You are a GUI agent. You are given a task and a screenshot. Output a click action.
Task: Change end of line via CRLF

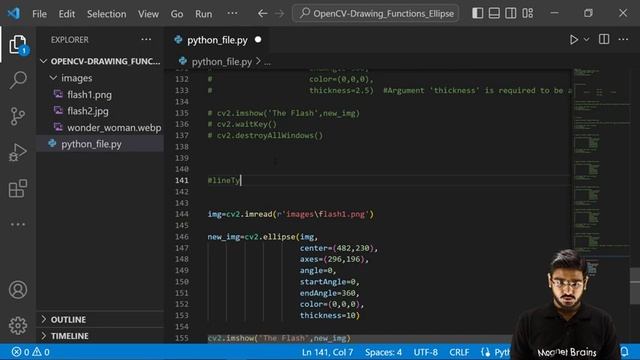[x=459, y=352]
